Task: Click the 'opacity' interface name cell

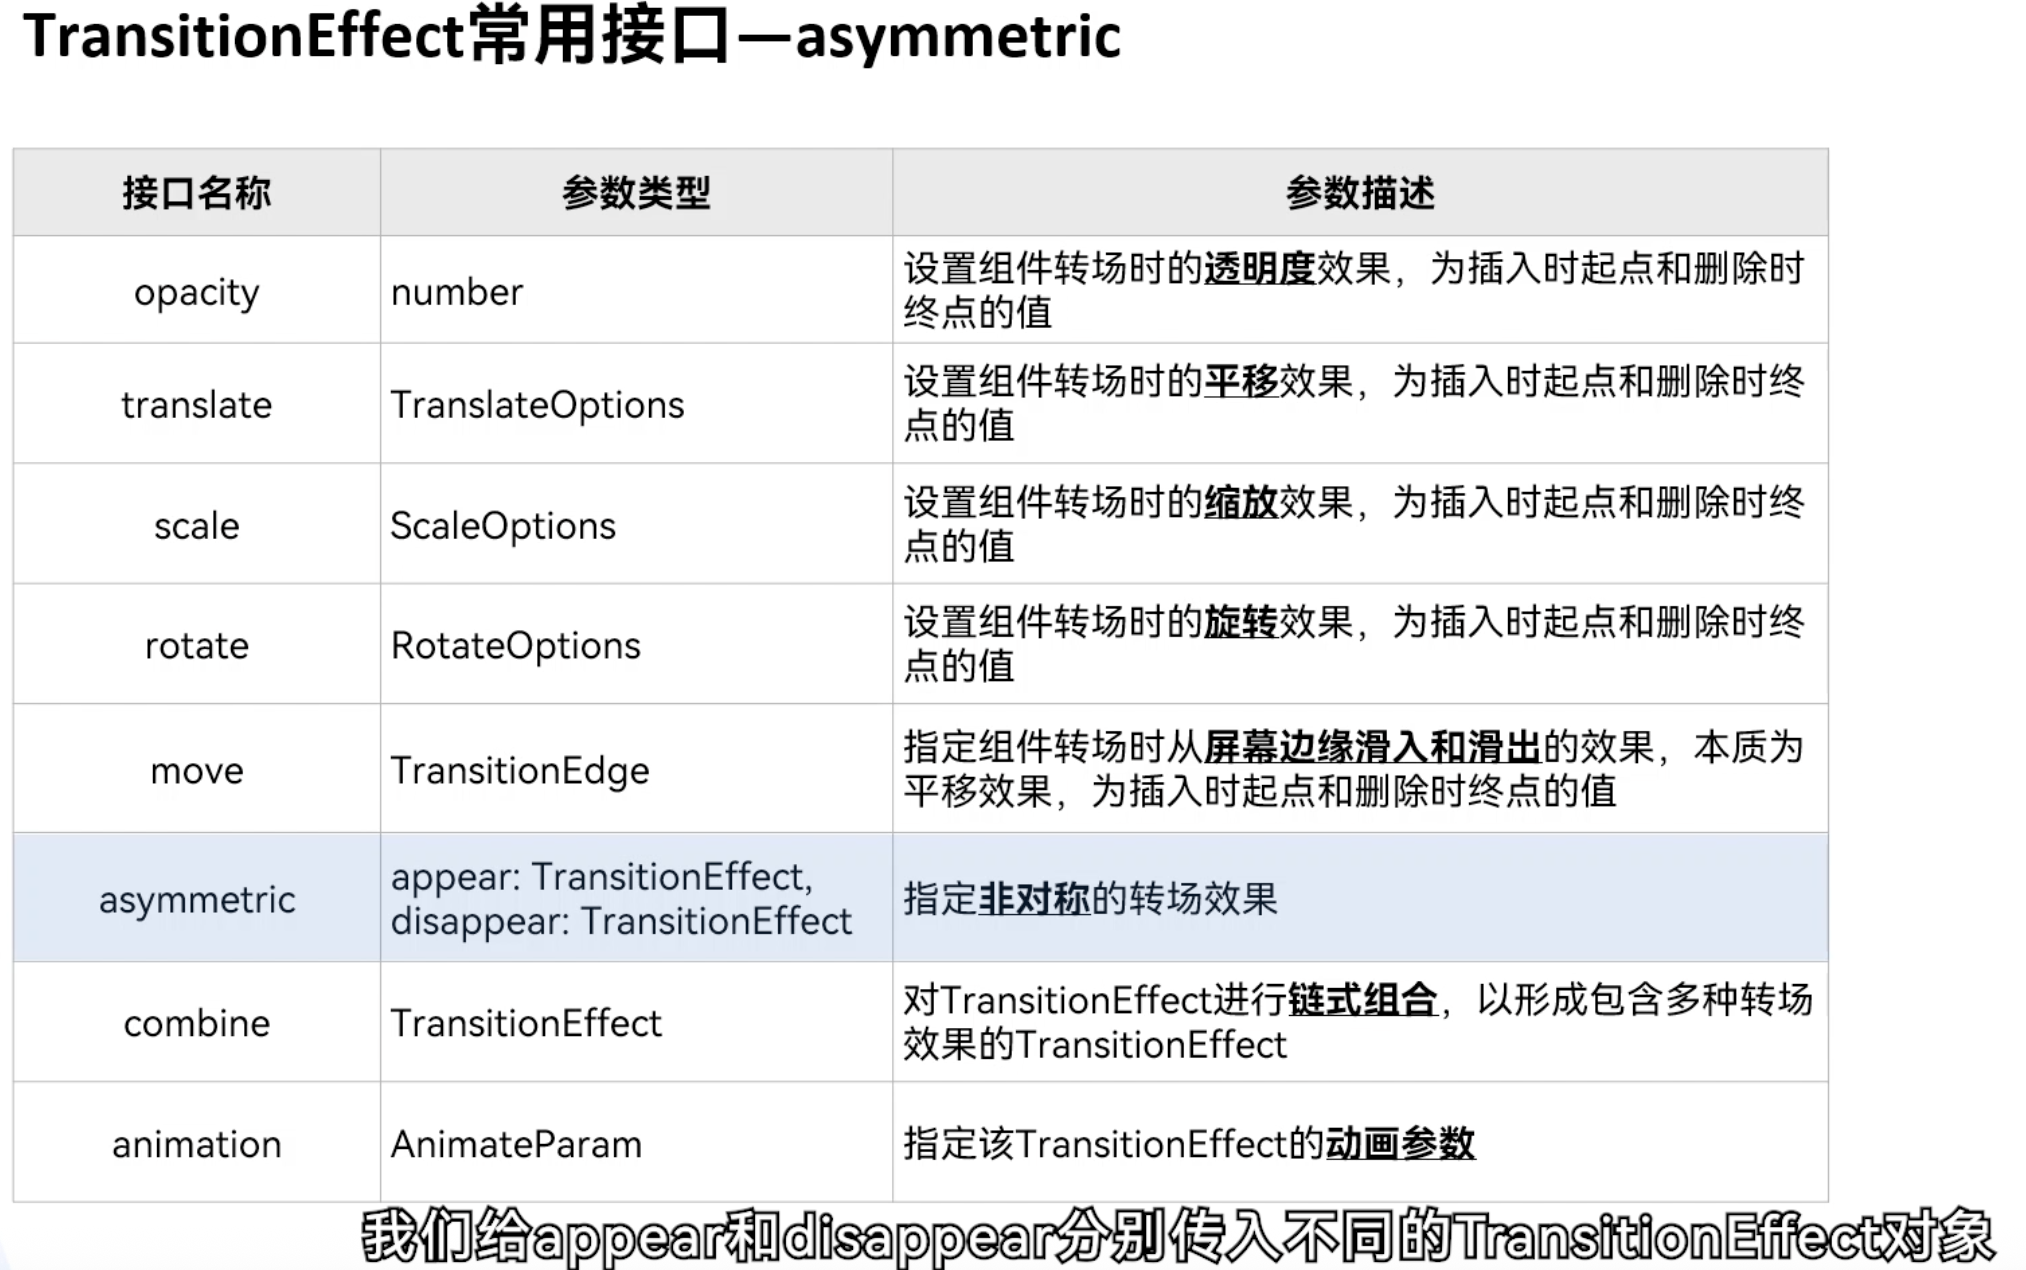Action: click(x=196, y=292)
